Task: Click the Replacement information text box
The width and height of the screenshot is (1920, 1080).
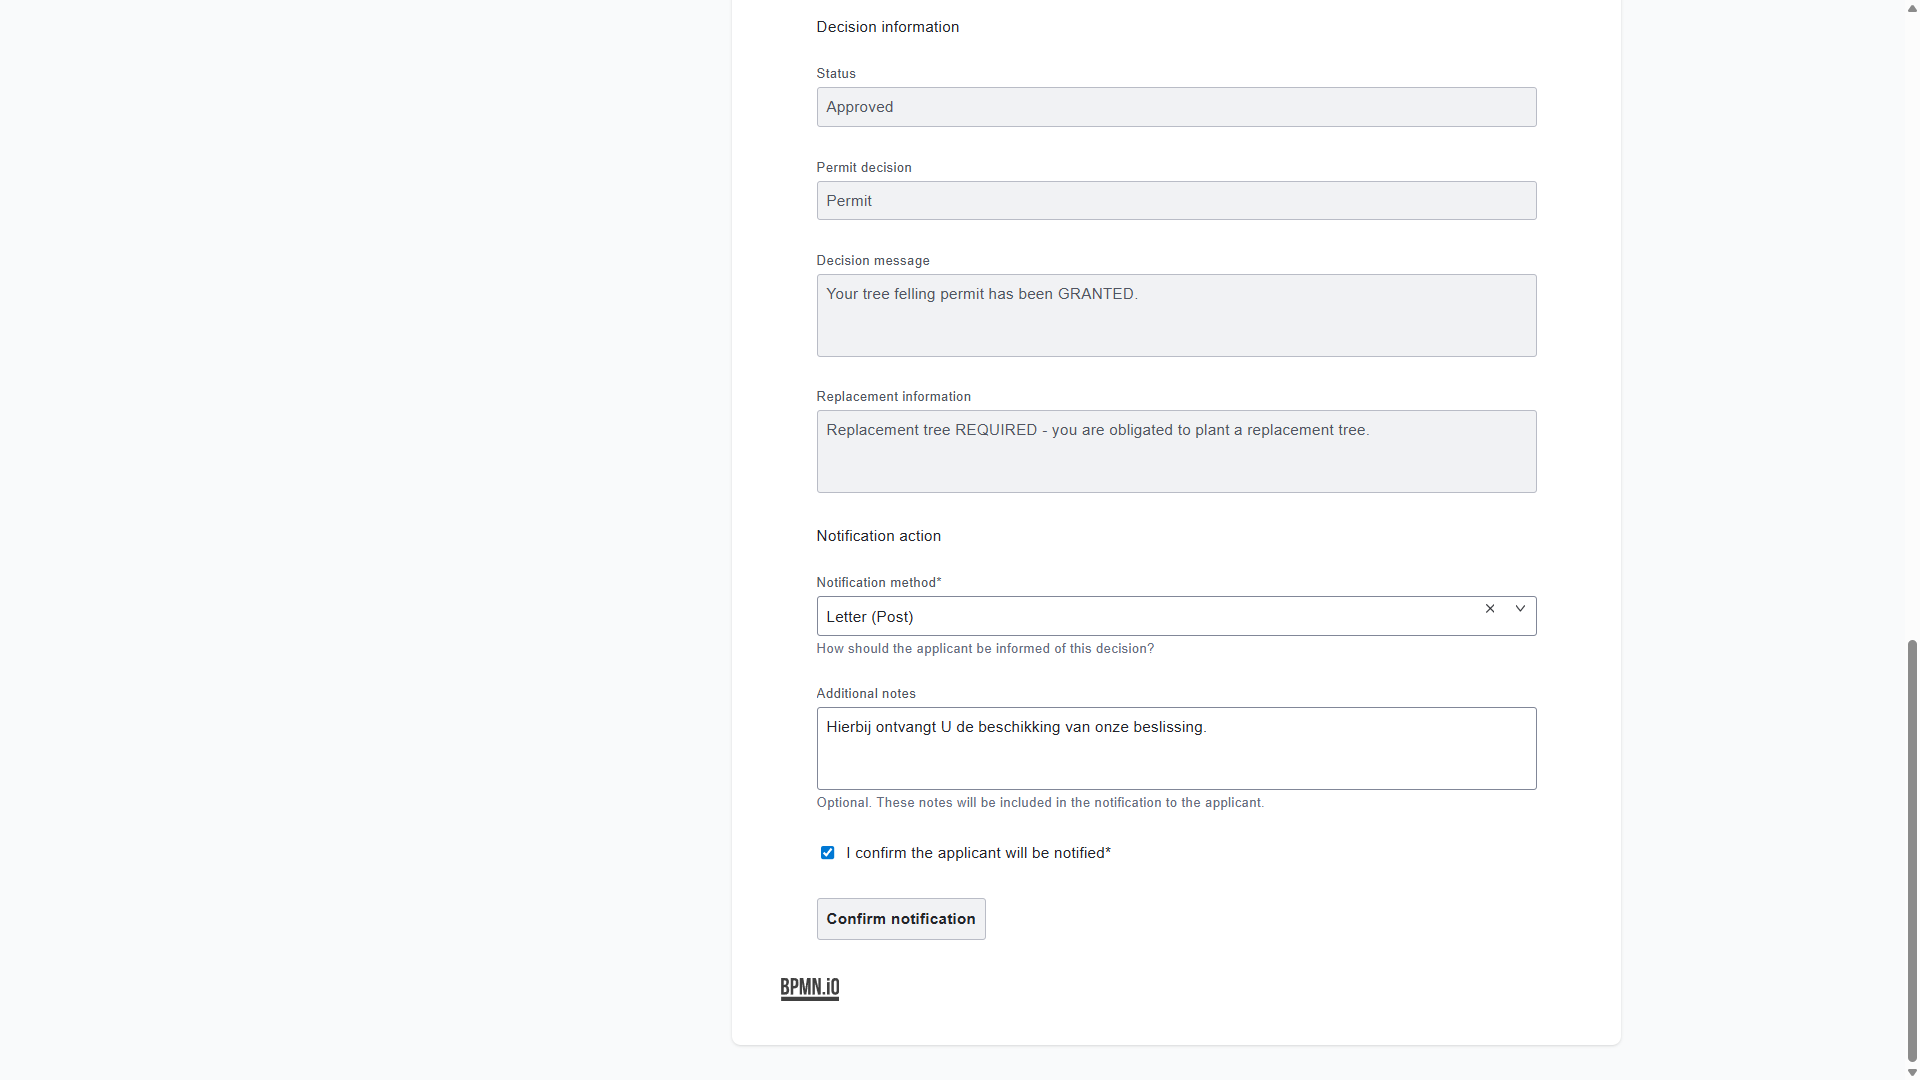Action: (x=1176, y=451)
